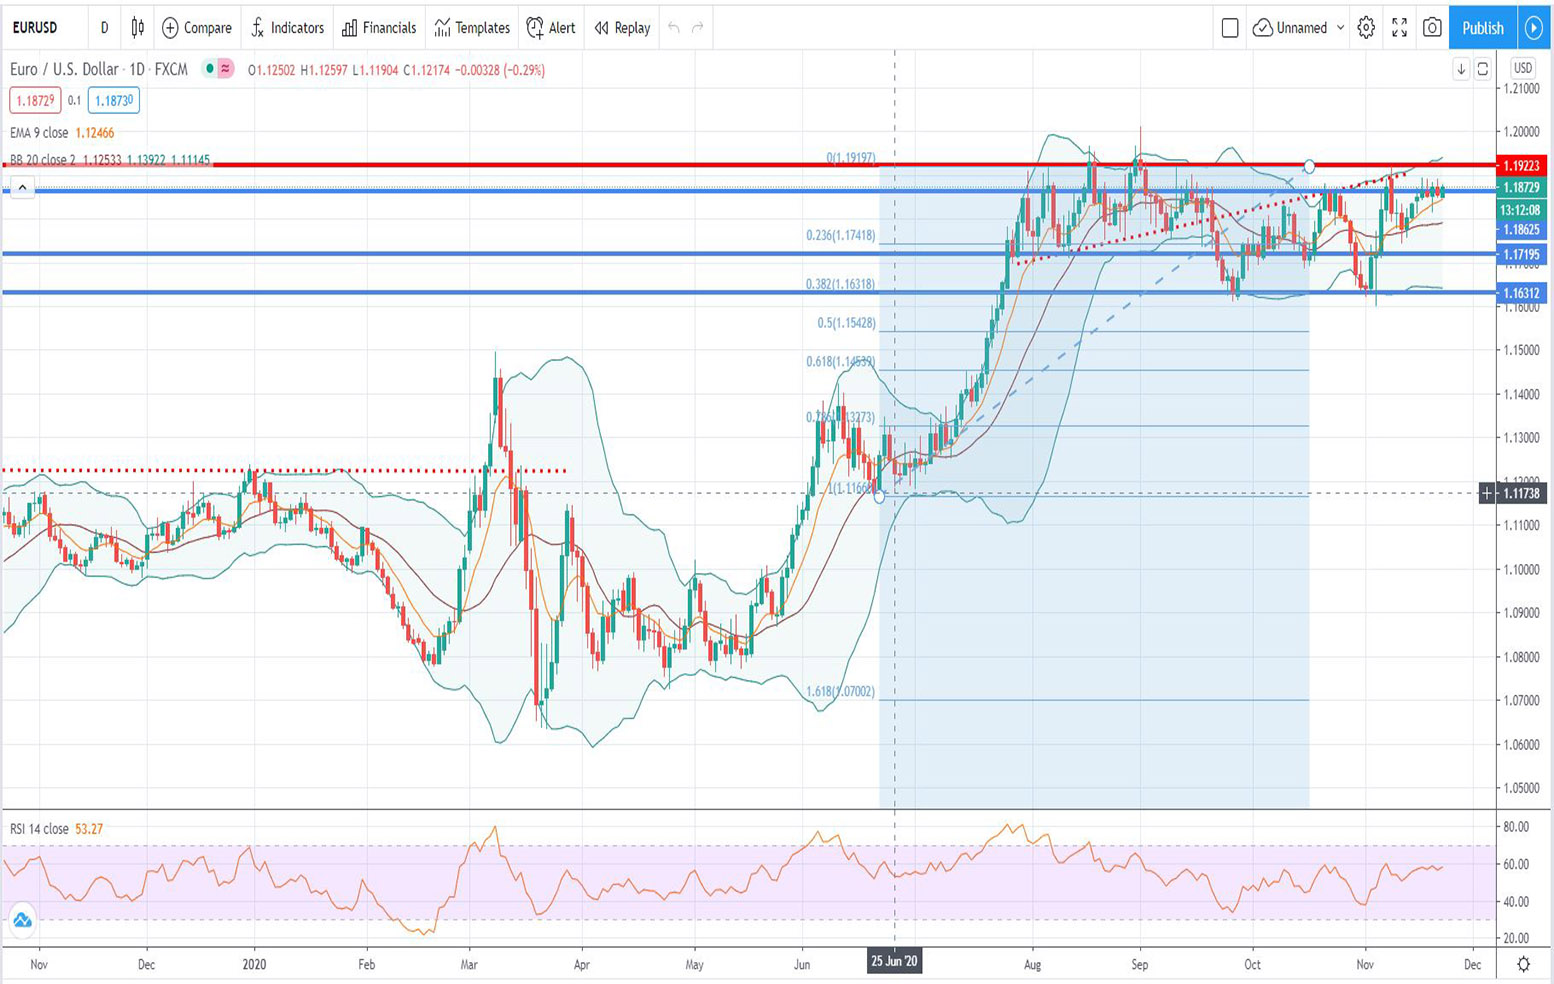Collapse the indicator legend with chevron
Image resolution: width=1554 pixels, height=984 pixels.
tap(22, 187)
